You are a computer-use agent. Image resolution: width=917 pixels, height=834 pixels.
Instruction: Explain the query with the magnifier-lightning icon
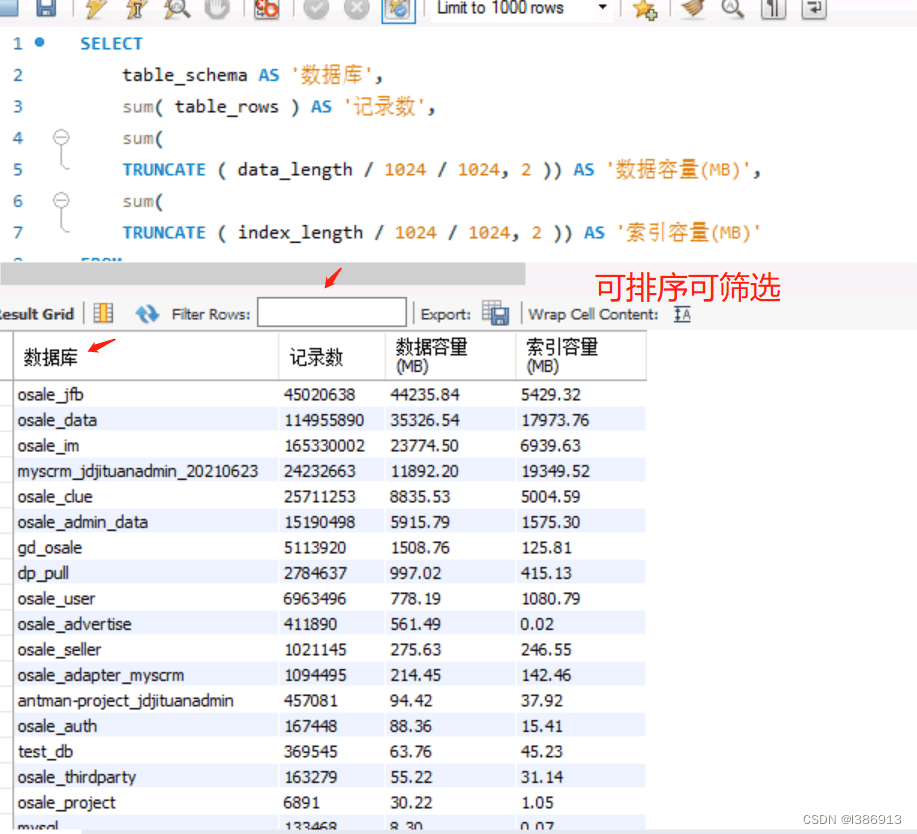click(x=177, y=8)
